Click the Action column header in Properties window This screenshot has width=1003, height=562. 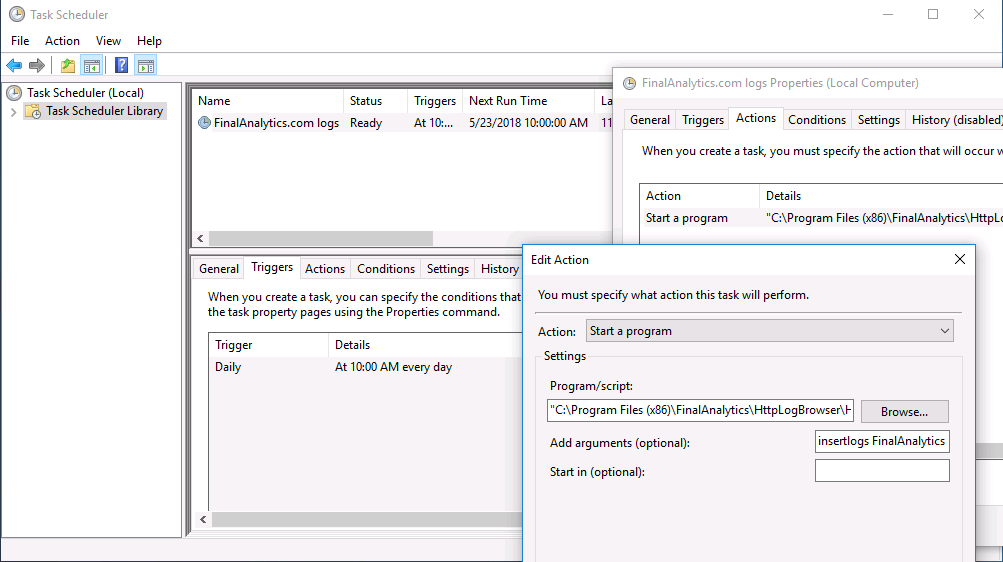(x=699, y=196)
